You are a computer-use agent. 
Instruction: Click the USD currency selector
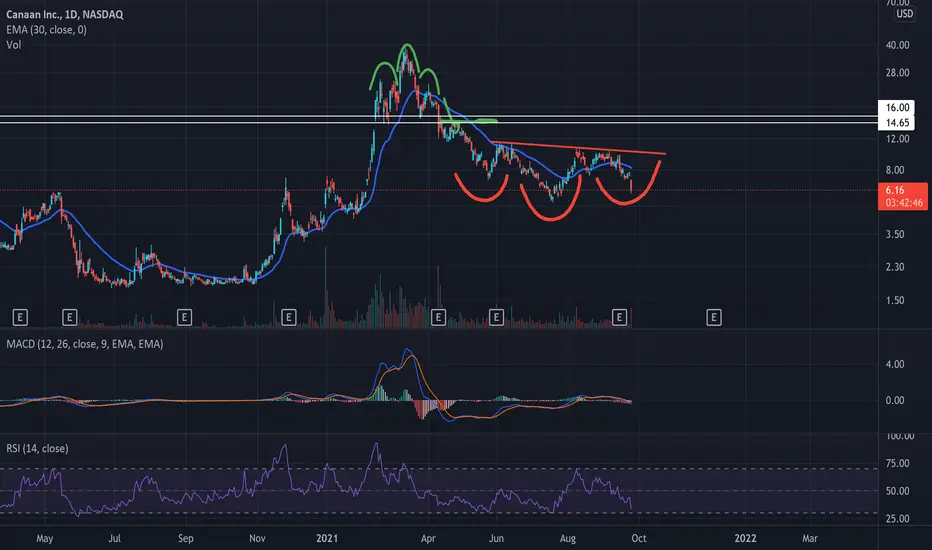[905, 14]
